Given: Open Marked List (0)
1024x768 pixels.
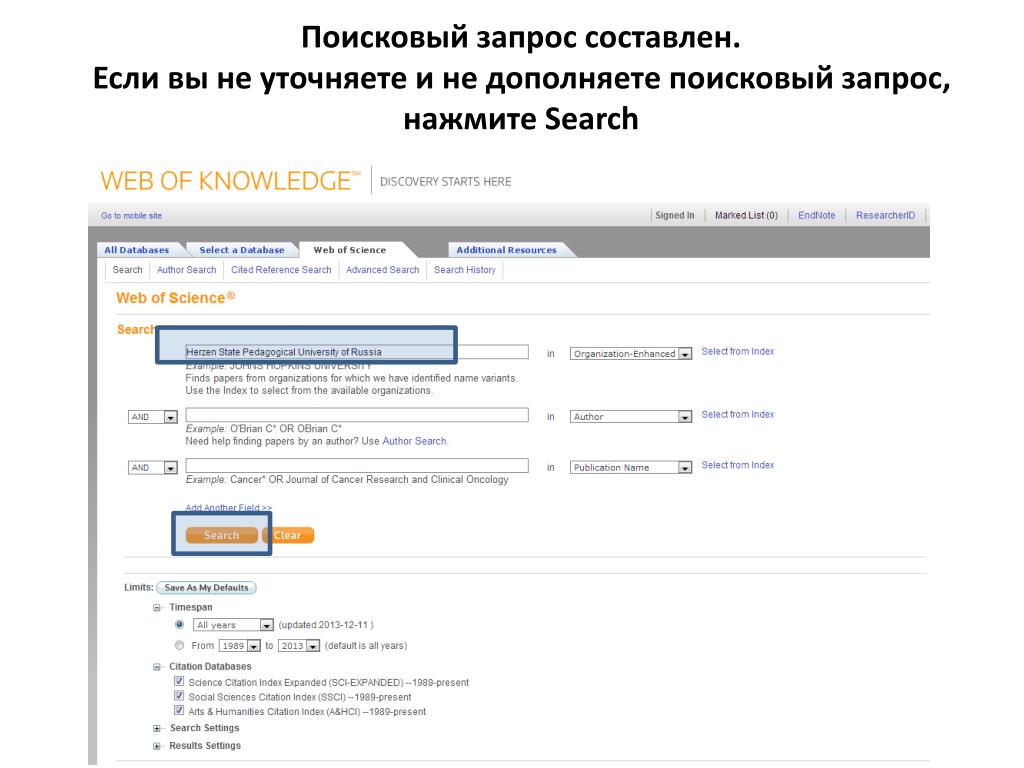Looking at the screenshot, I should 746,215.
